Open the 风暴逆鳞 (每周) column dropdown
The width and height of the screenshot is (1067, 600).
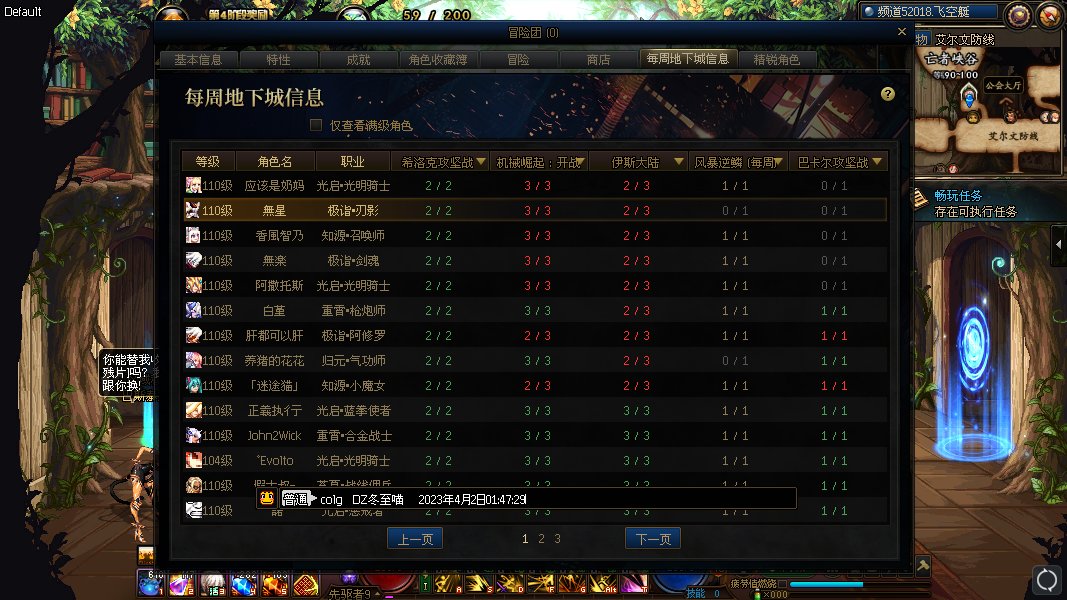[778, 161]
